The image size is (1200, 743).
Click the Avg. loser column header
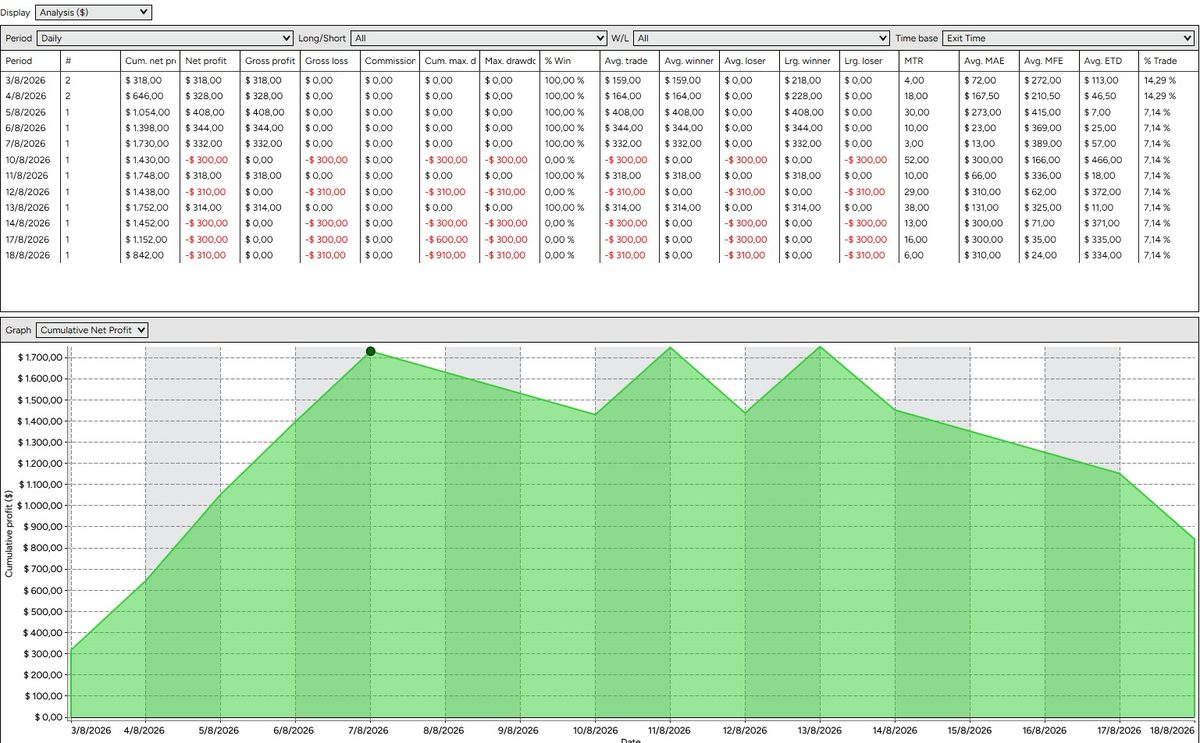(750, 61)
